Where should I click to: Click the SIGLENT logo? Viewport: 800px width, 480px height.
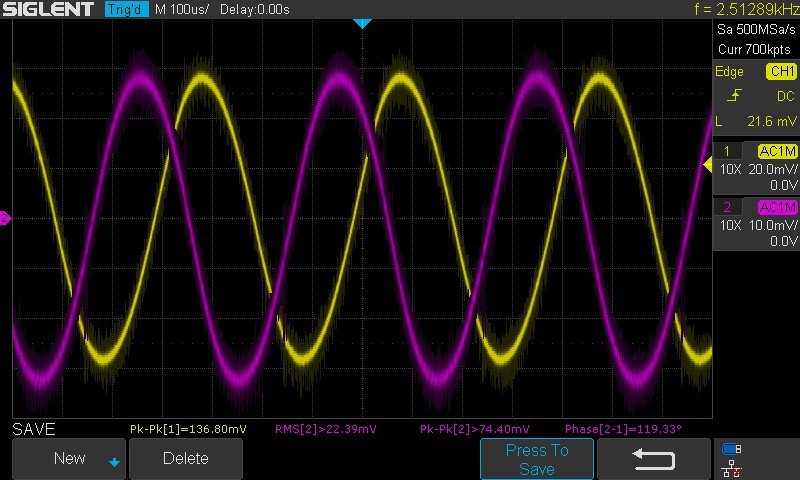[x=48, y=9]
